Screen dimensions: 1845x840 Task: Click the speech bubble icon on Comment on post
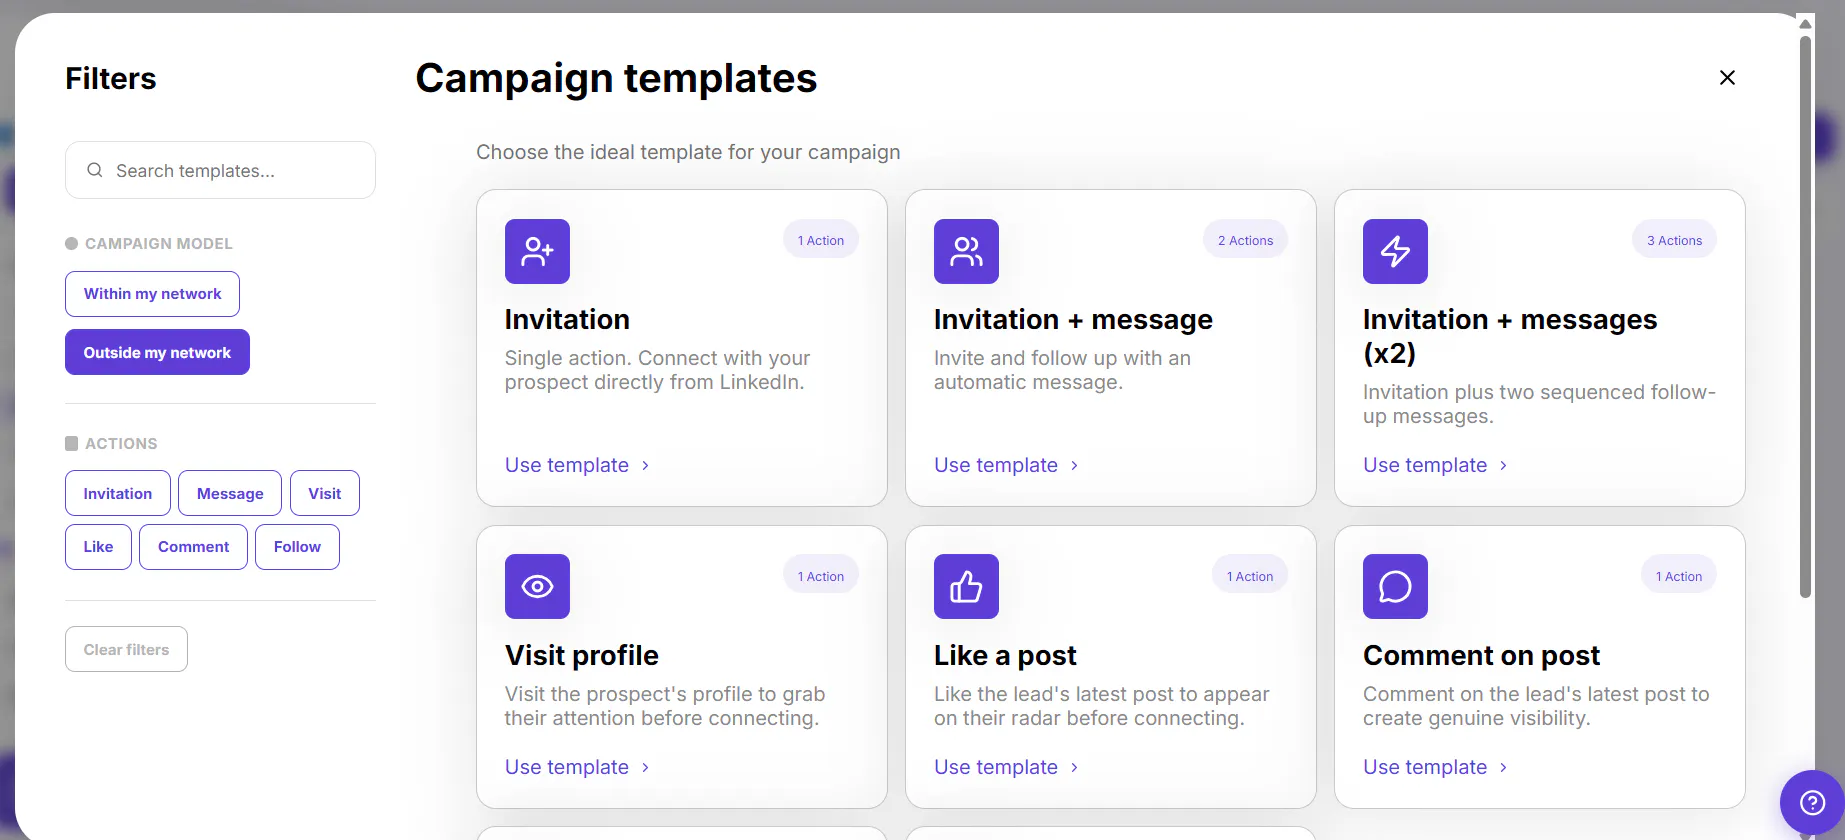(1395, 586)
